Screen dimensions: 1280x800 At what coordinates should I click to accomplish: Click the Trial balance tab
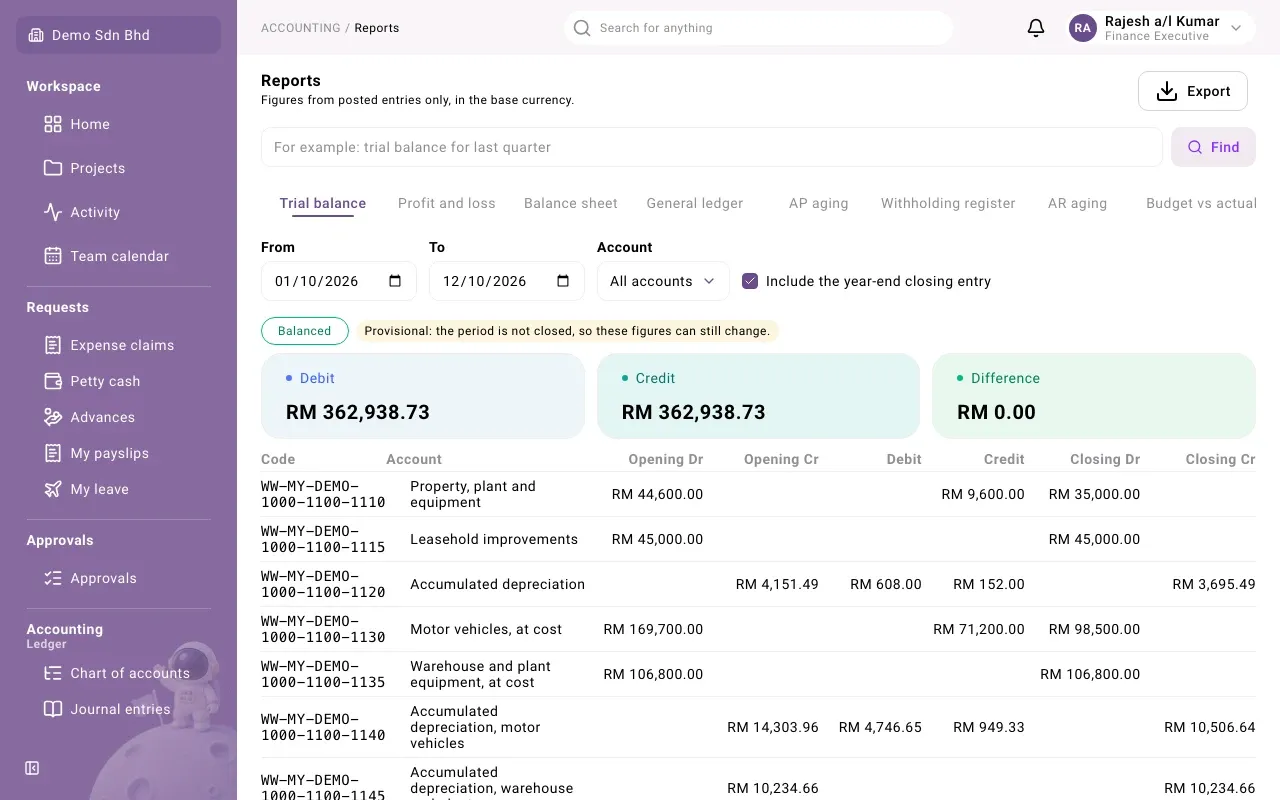point(323,203)
